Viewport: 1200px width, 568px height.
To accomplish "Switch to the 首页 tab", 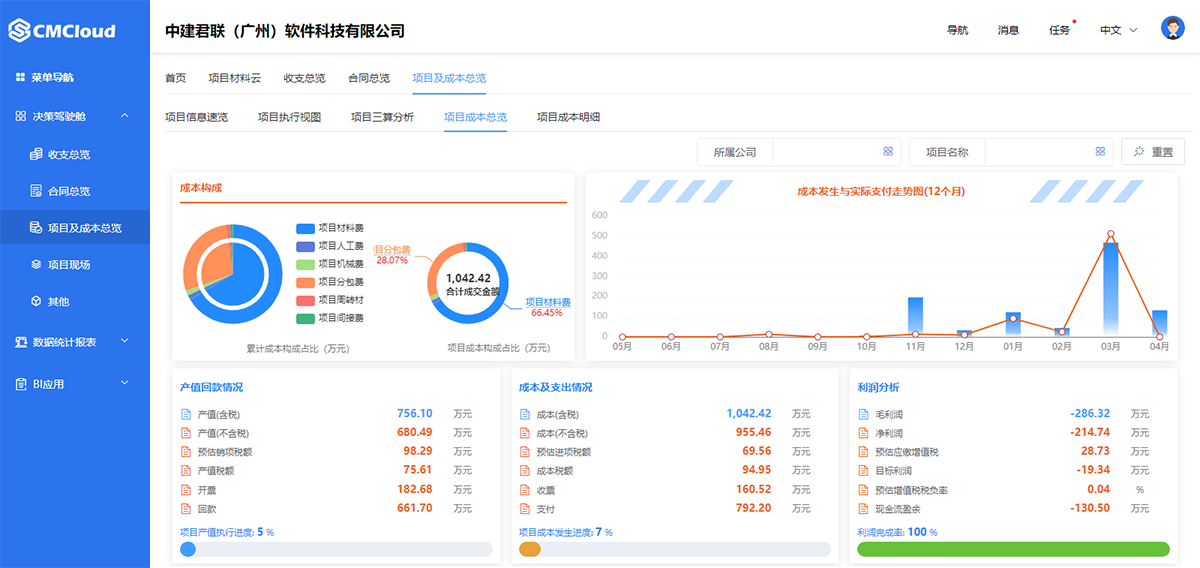I will point(175,78).
